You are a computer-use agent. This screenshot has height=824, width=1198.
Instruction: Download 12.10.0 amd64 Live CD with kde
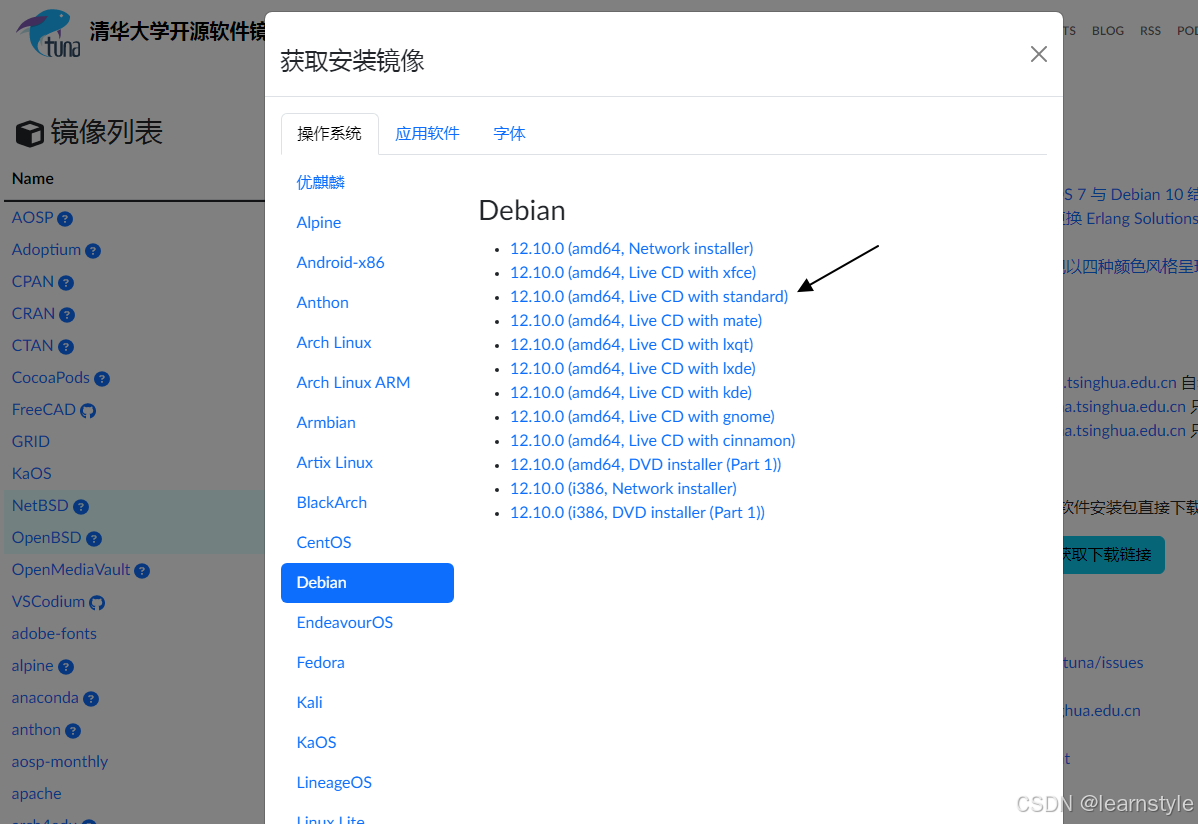click(630, 392)
